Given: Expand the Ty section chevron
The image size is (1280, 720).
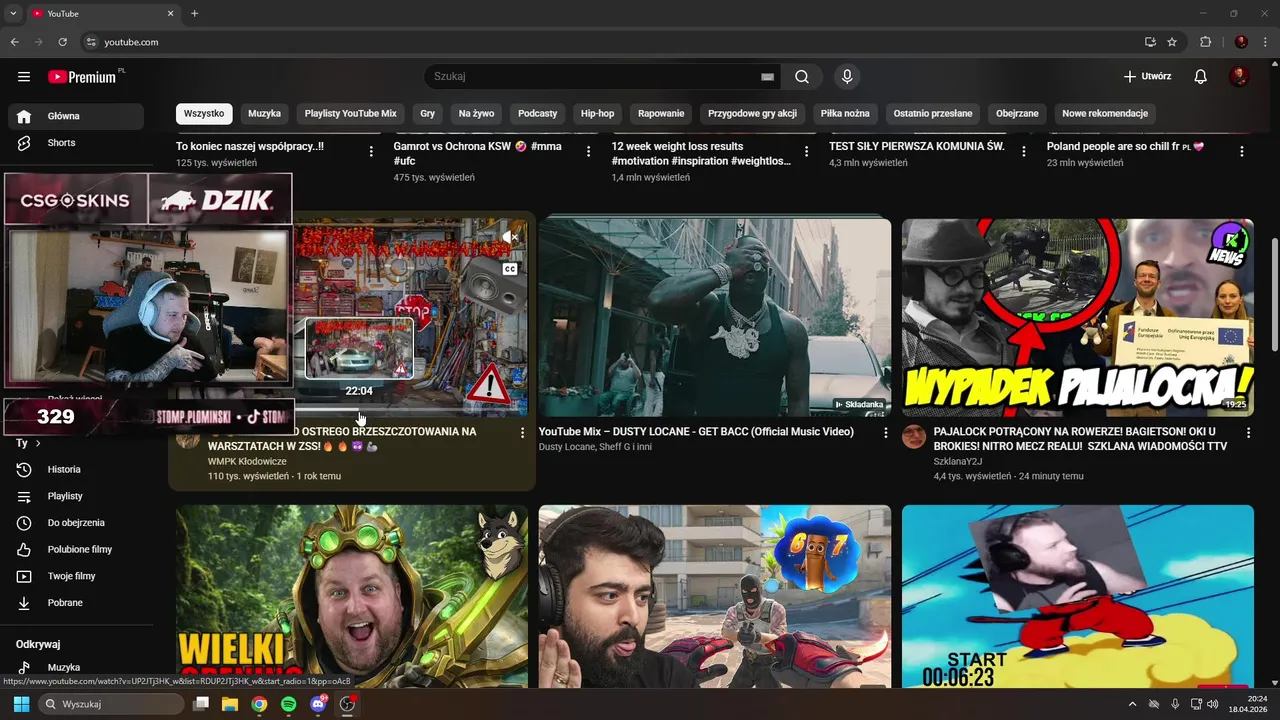Looking at the screenshot, I should click(38, 443).
